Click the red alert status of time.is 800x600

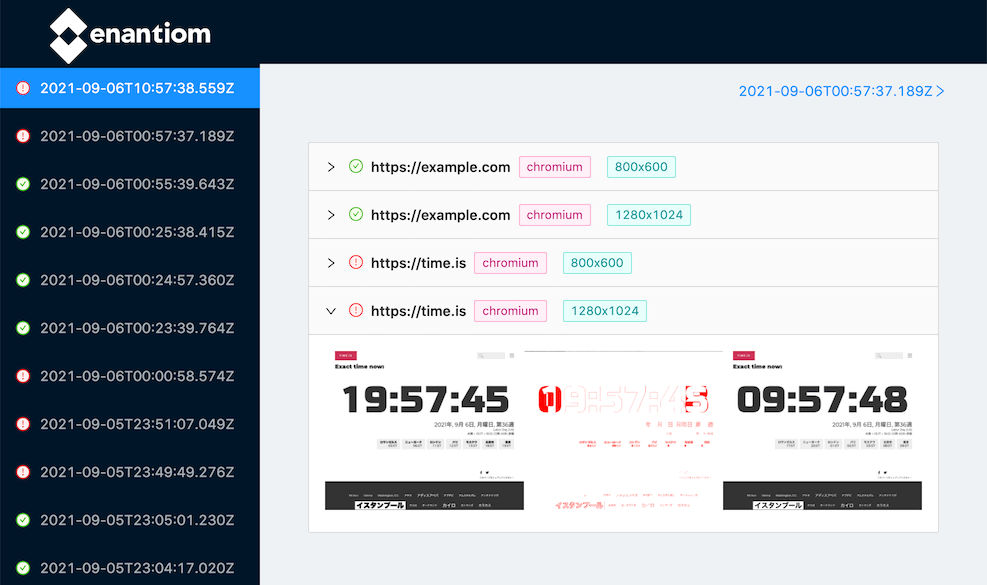[x=356, y=262]
